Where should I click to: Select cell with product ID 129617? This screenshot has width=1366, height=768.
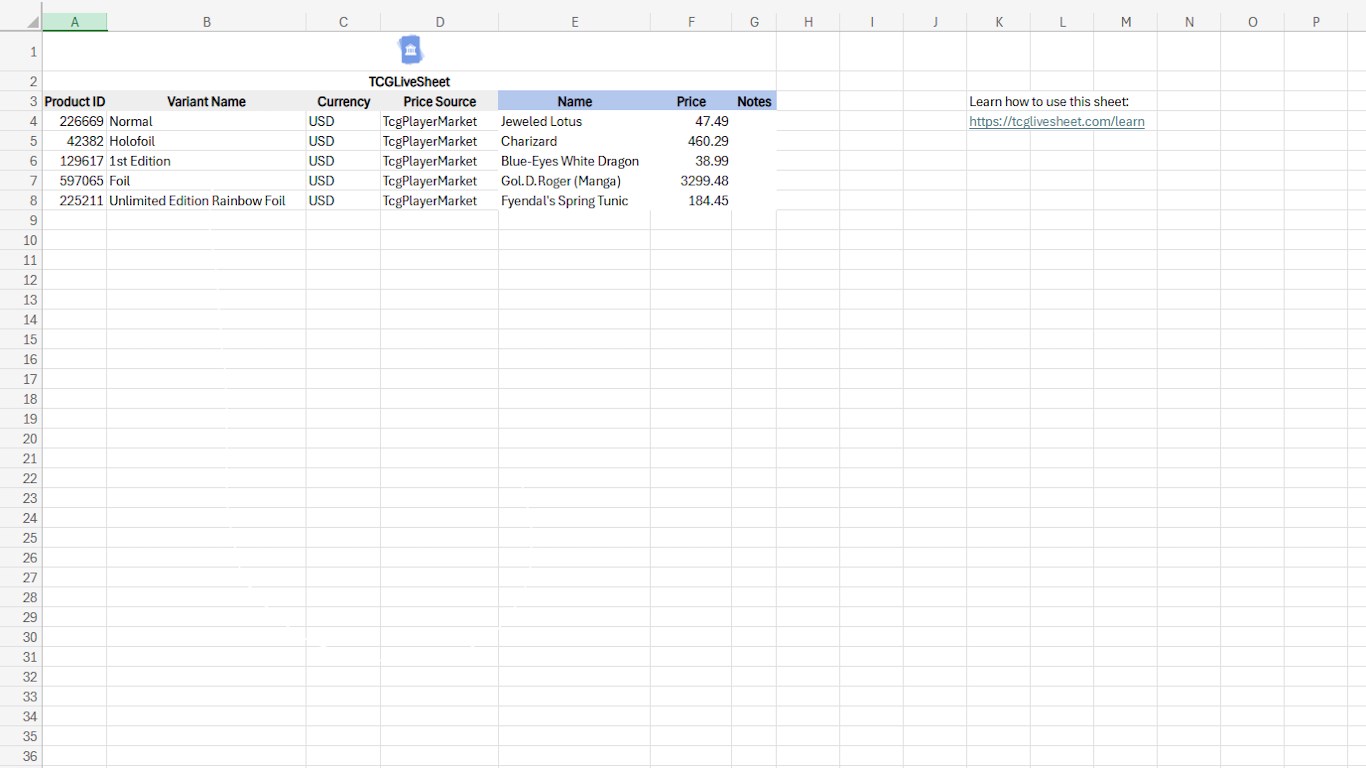[x=74, y=161]
